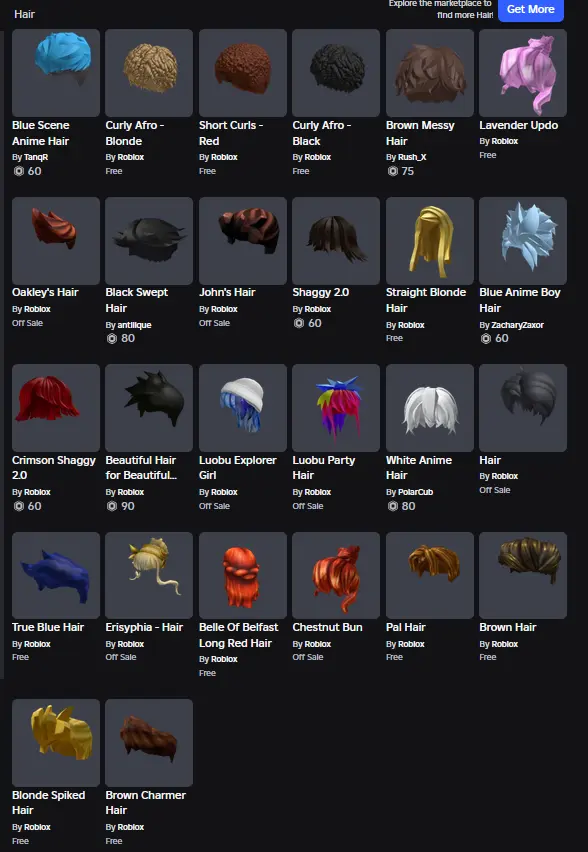Select the Straight Blonde Hair thumbnail
The height and width of the screenshot is (852, 588).
point(430,241)
